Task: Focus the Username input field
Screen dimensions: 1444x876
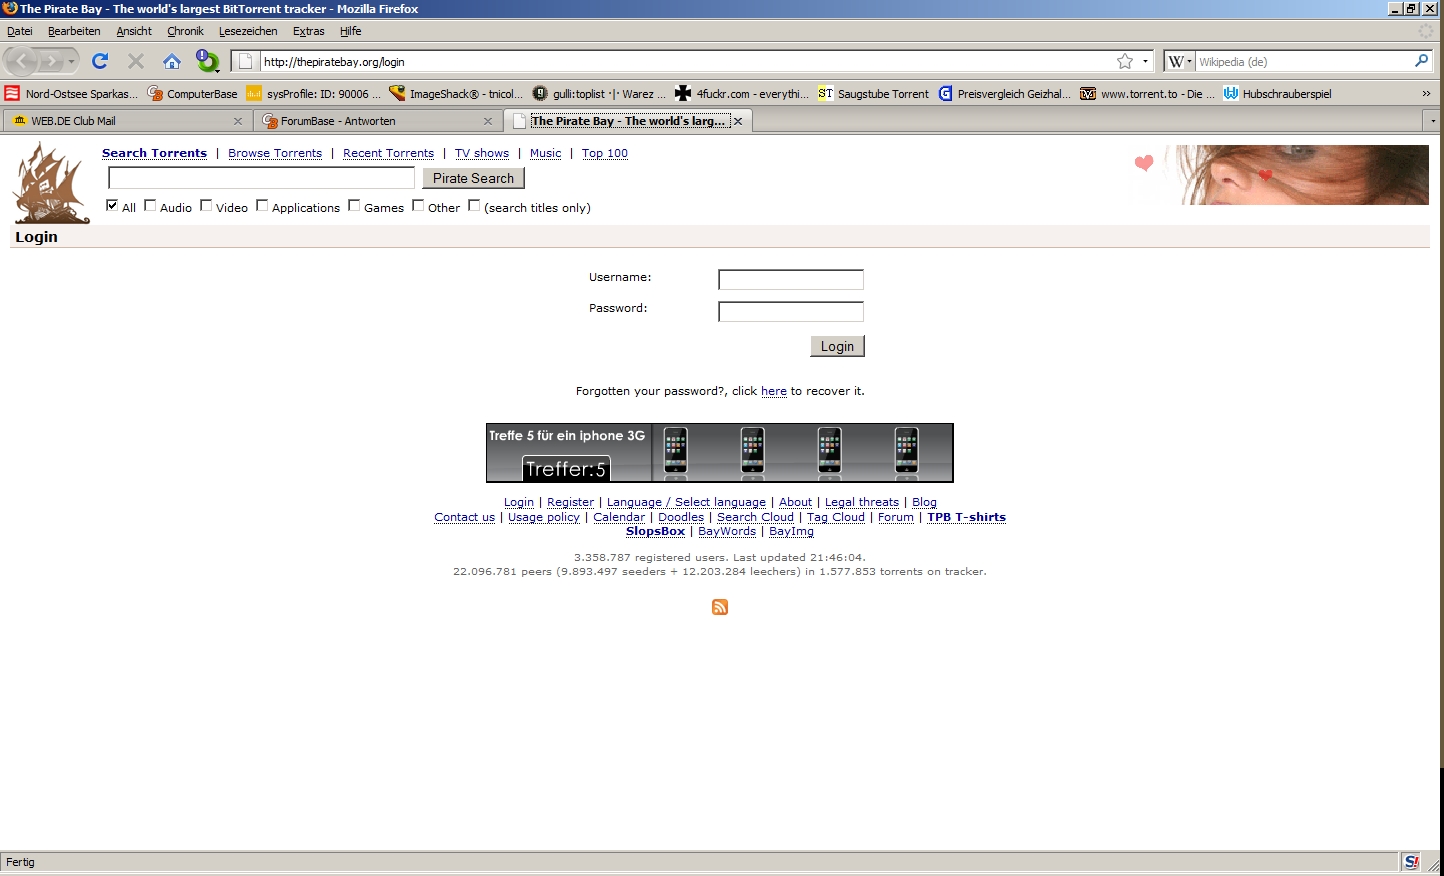Action: [791, 280]
